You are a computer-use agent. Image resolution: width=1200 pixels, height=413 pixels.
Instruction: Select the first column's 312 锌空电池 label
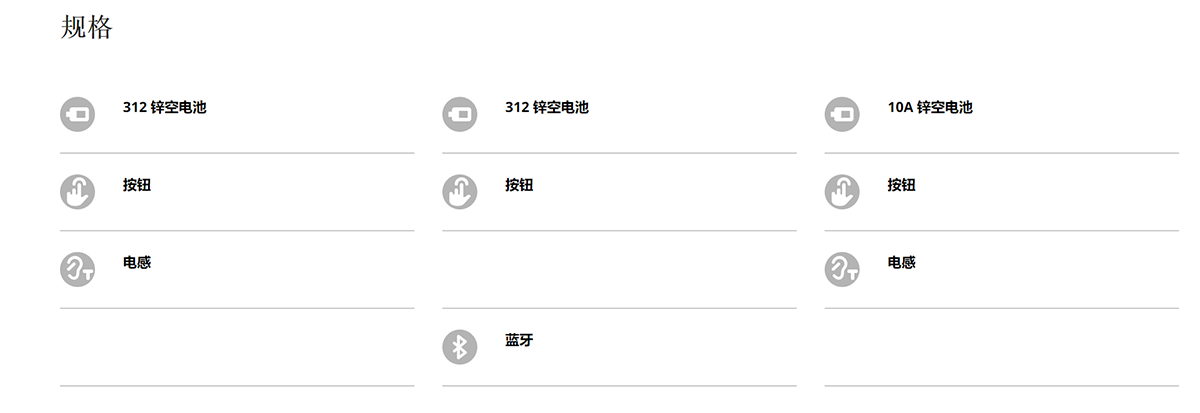164,107
